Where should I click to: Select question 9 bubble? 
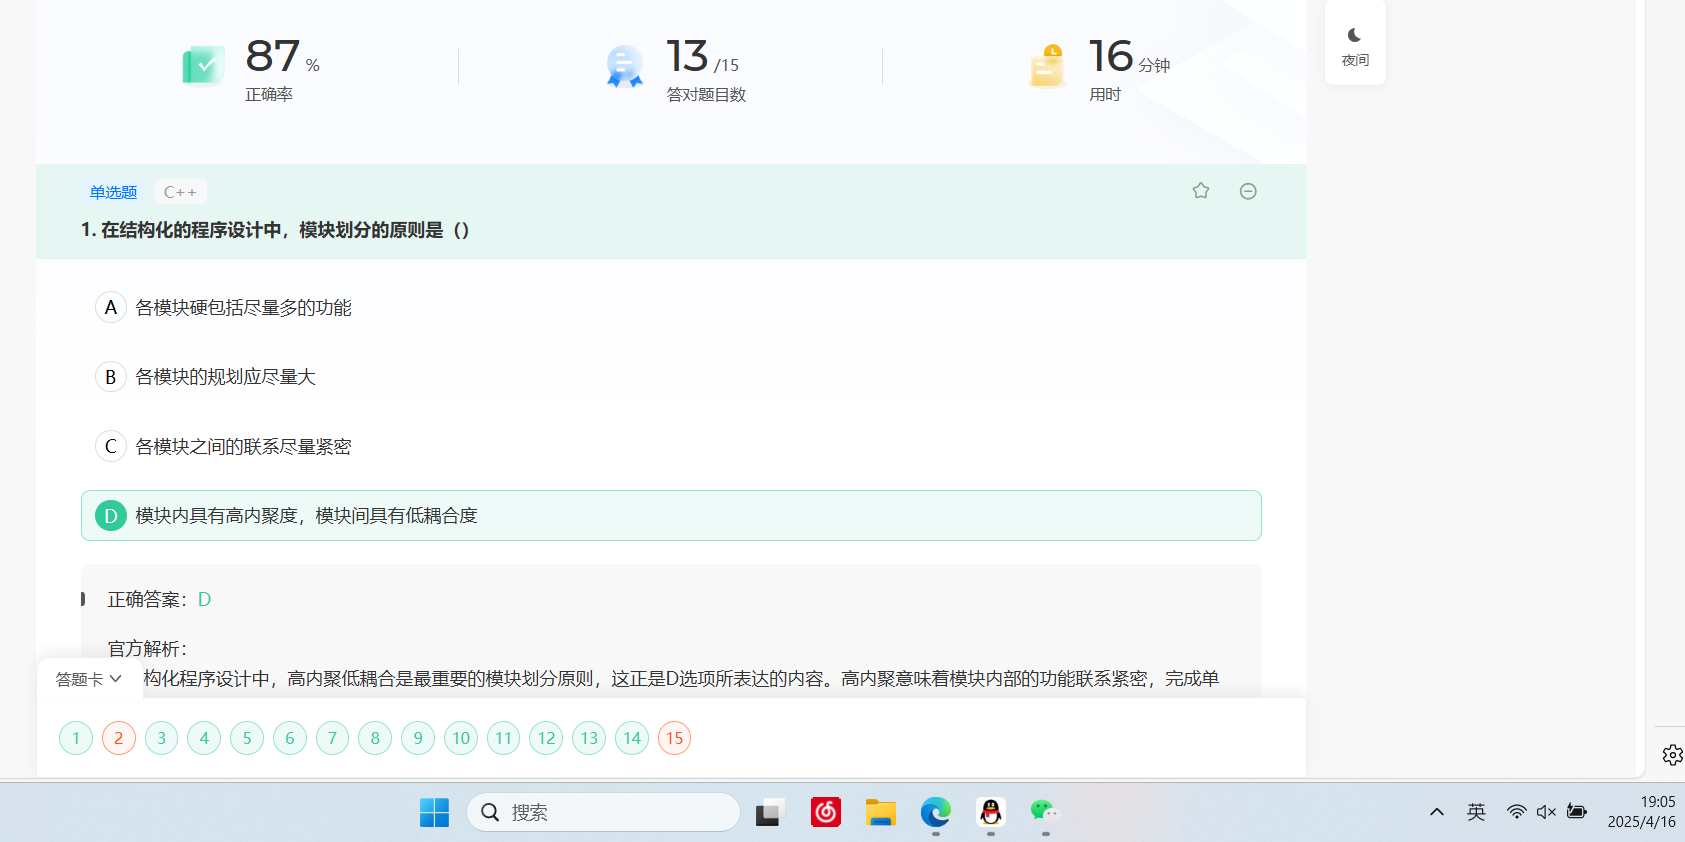click(x=418, y=738)
